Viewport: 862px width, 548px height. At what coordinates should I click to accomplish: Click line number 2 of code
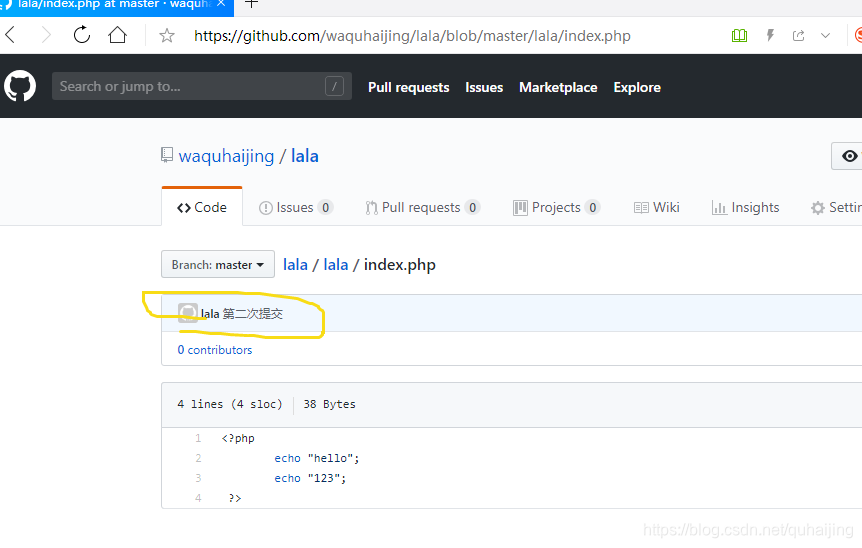pos(198,458)
